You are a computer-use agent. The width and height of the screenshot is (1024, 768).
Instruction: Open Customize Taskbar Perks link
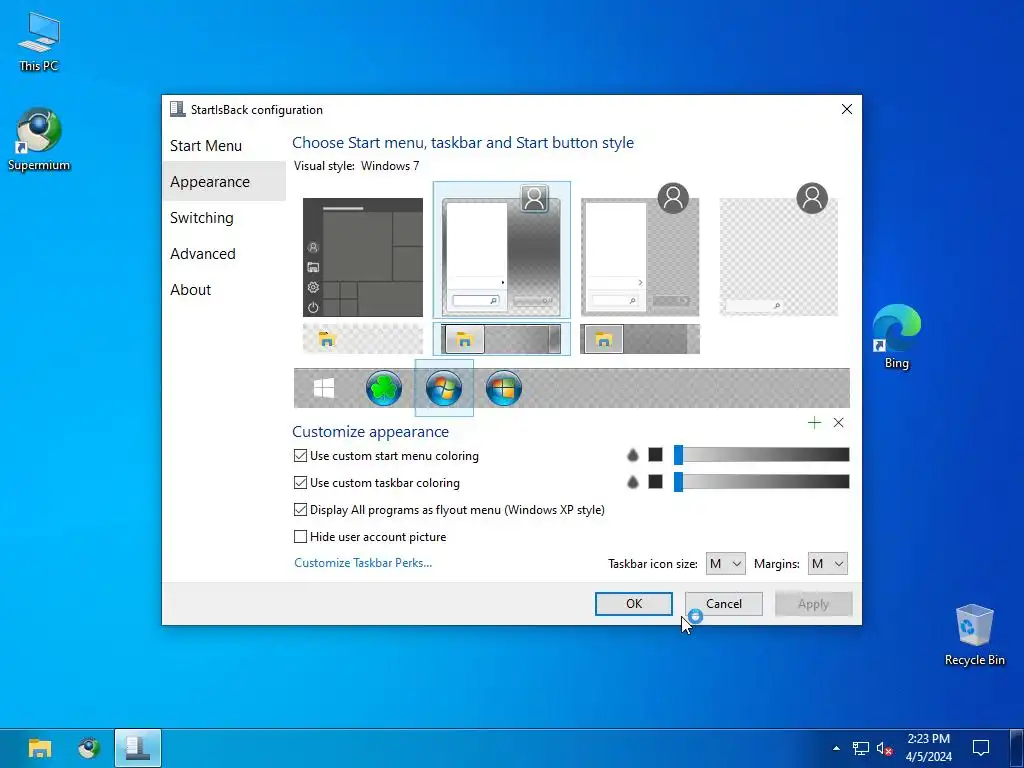pos(363,562)
